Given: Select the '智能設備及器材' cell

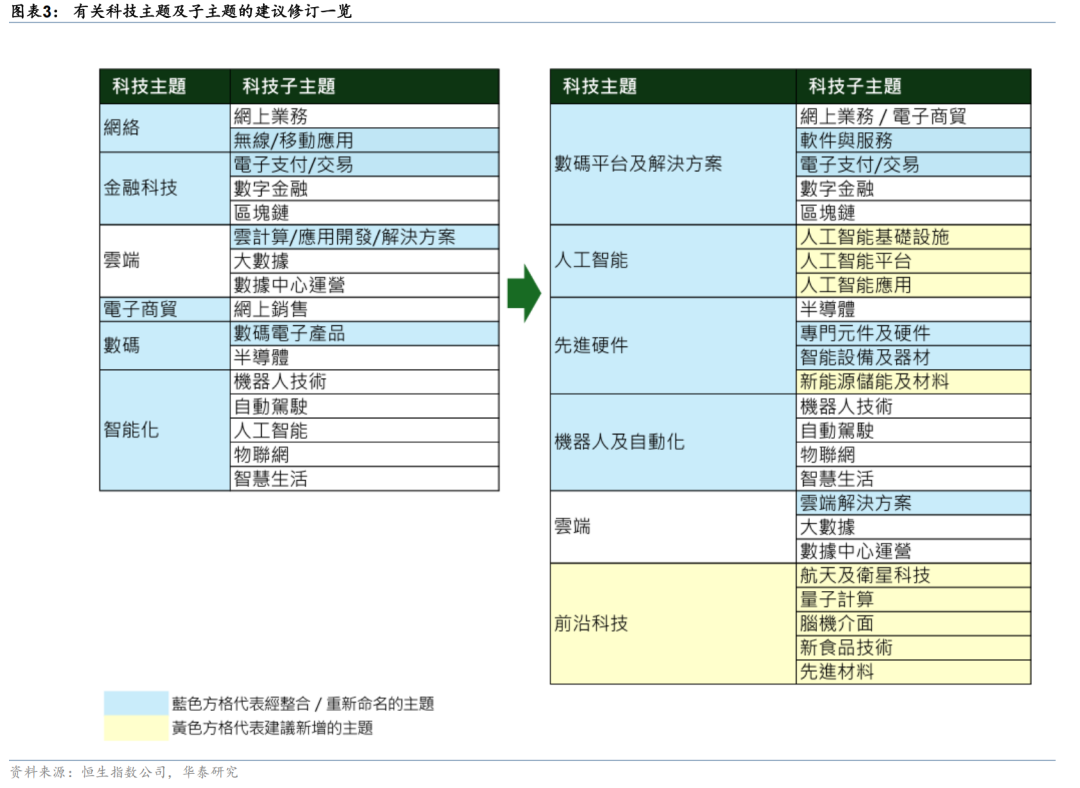Looking at the screenshot, I should (x=913, y=357).
